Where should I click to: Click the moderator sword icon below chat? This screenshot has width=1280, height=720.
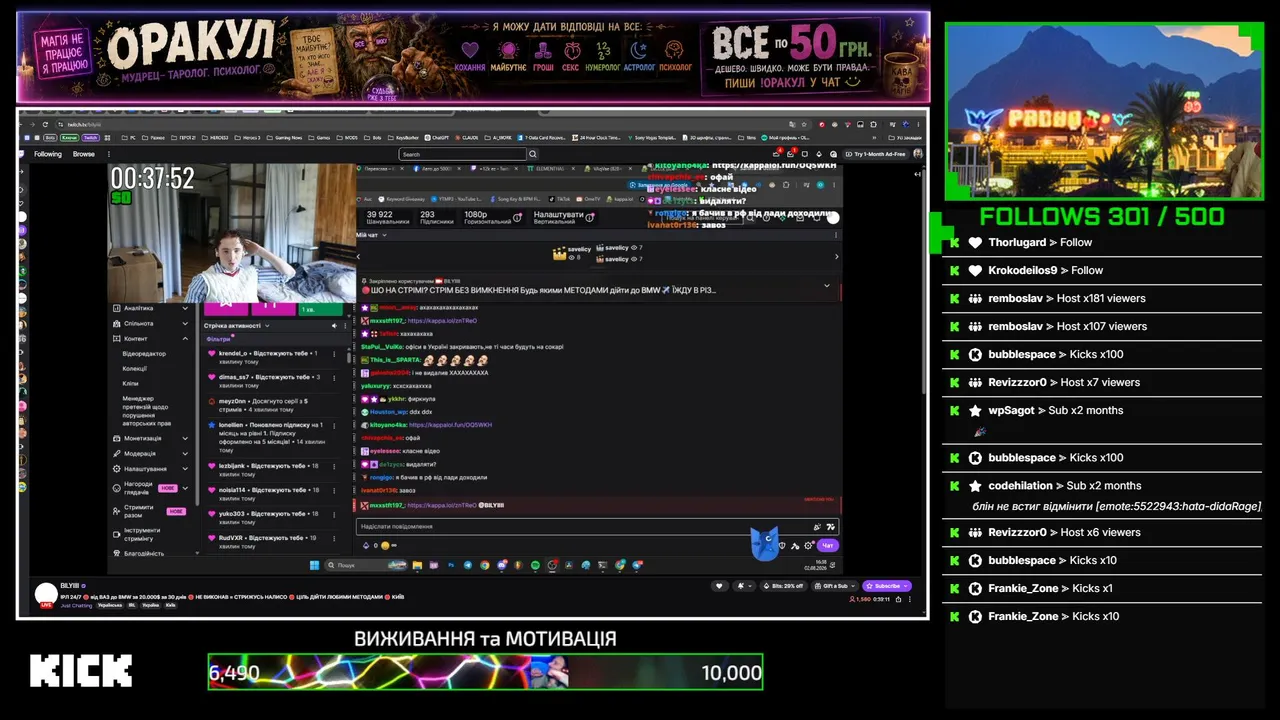tap(795, 546)
